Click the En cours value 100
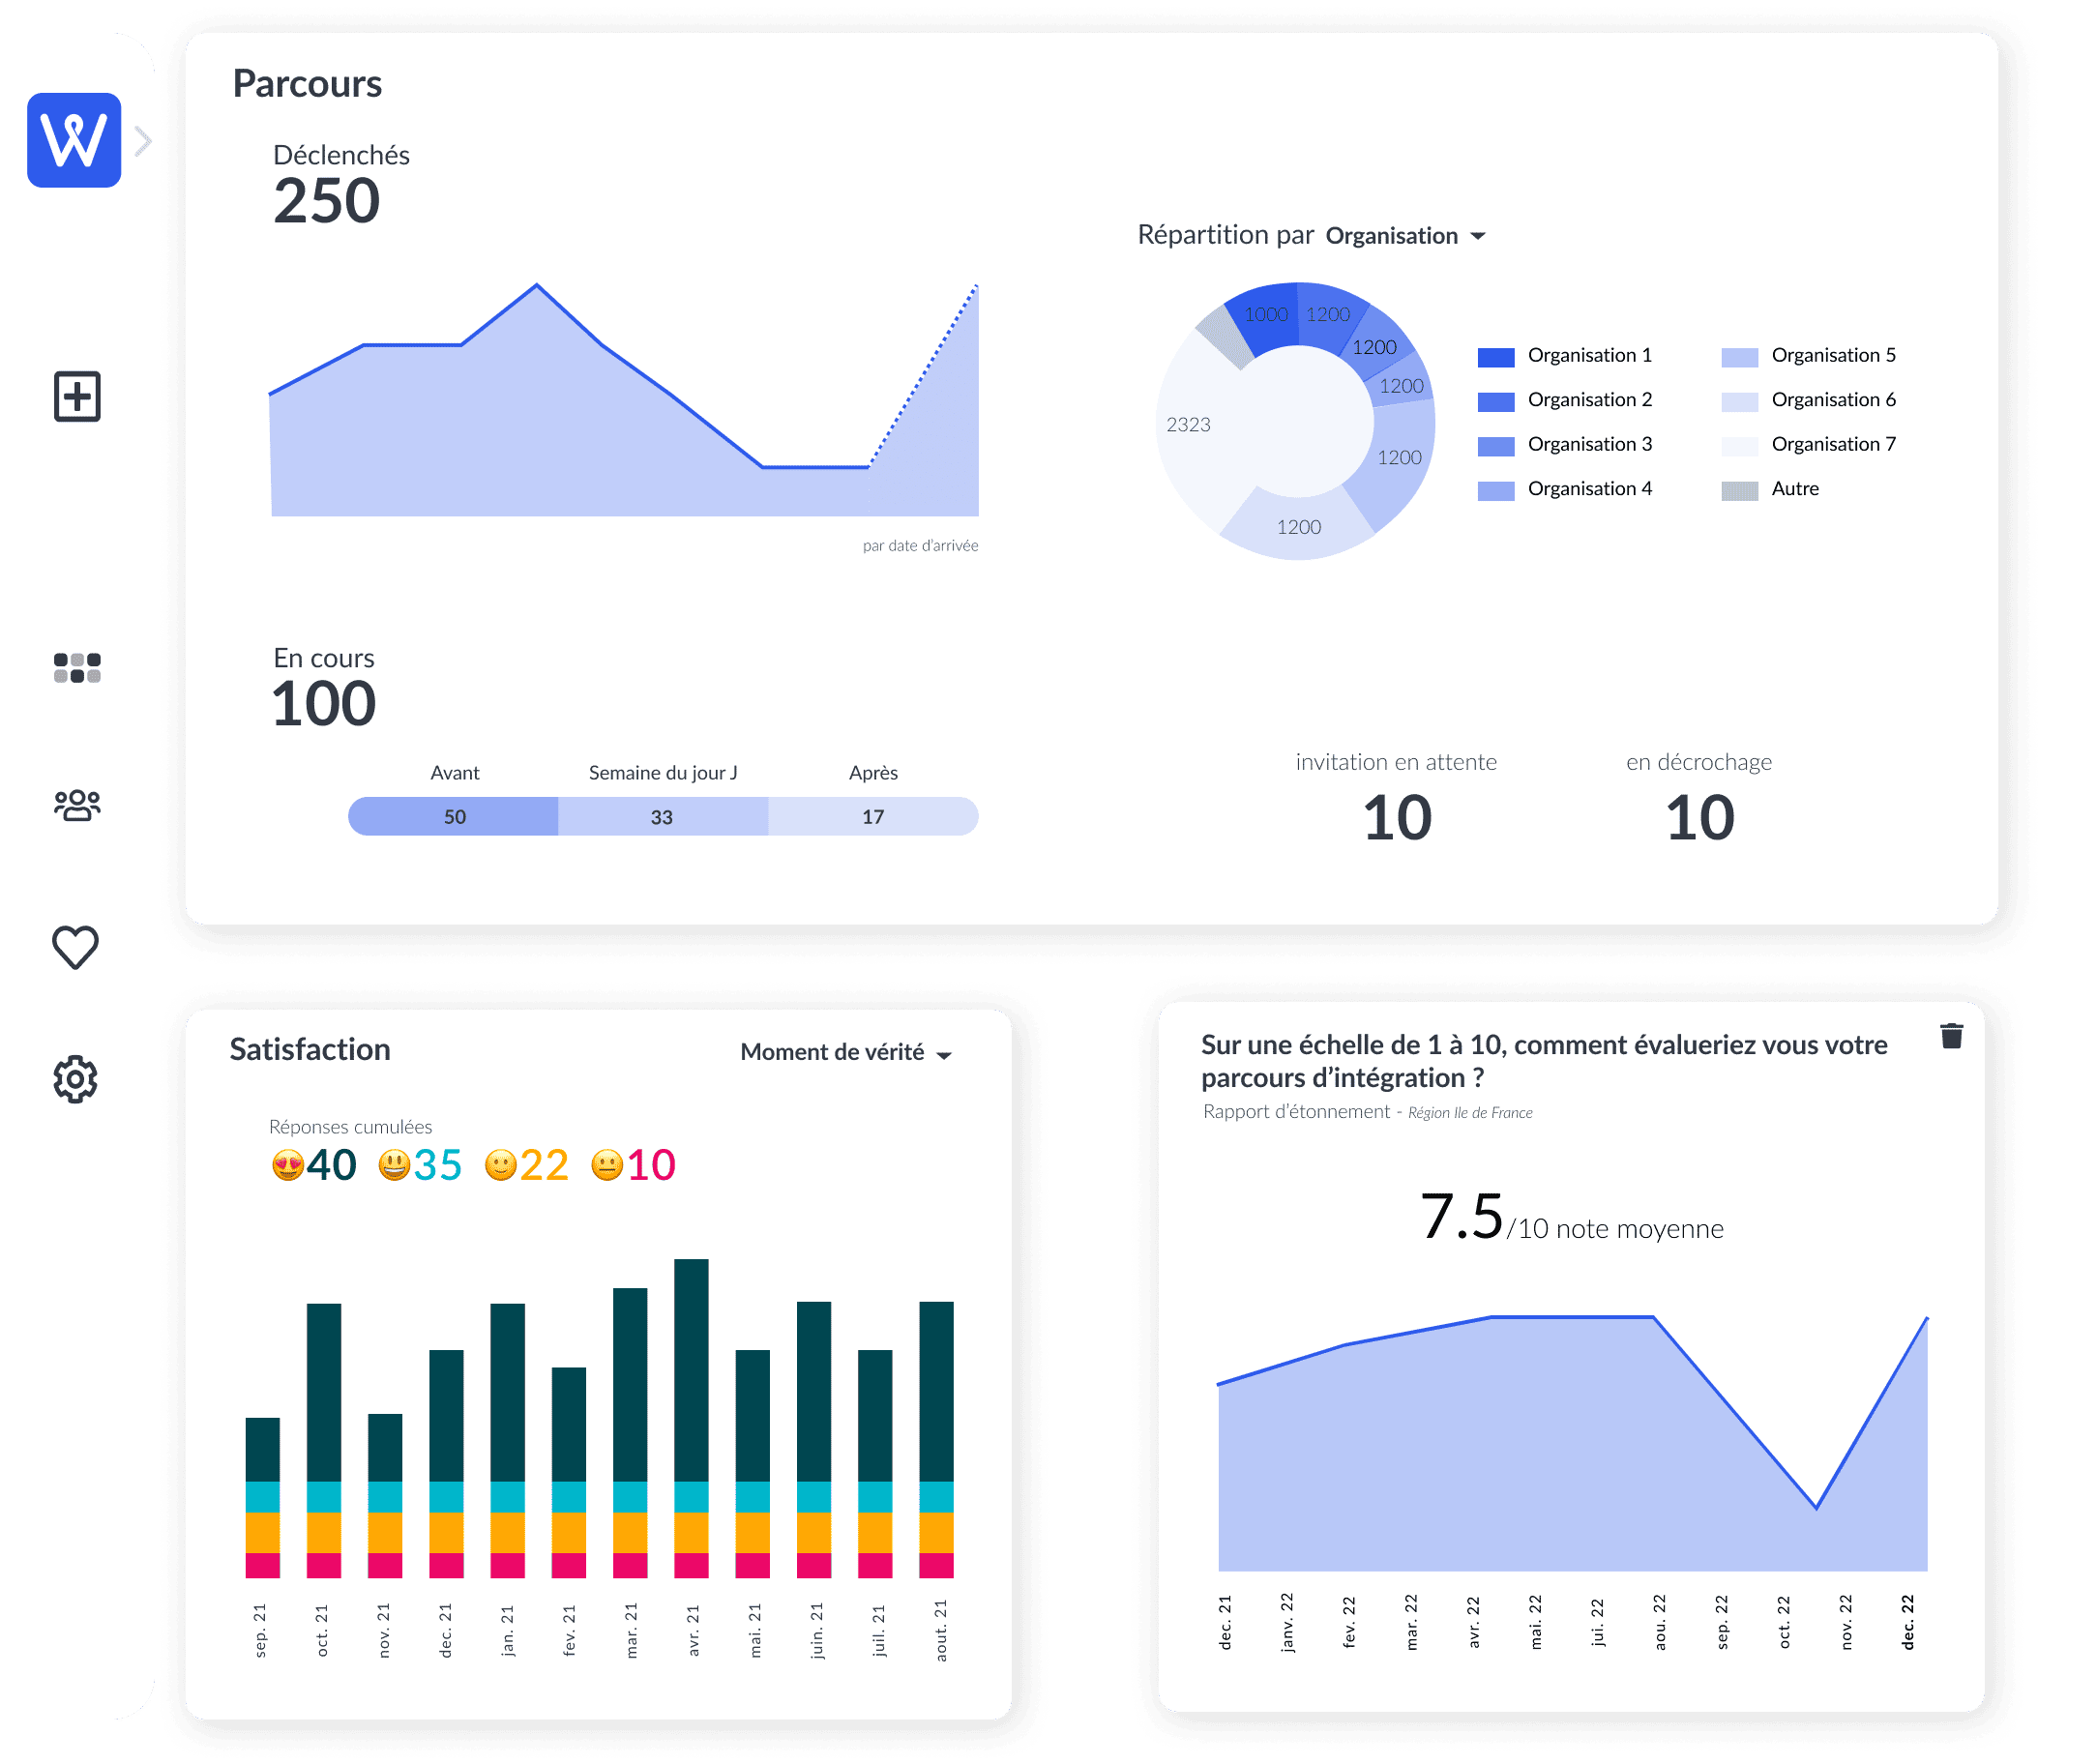The width and height of the screenshot is (2097, 1764). (324, 704)
